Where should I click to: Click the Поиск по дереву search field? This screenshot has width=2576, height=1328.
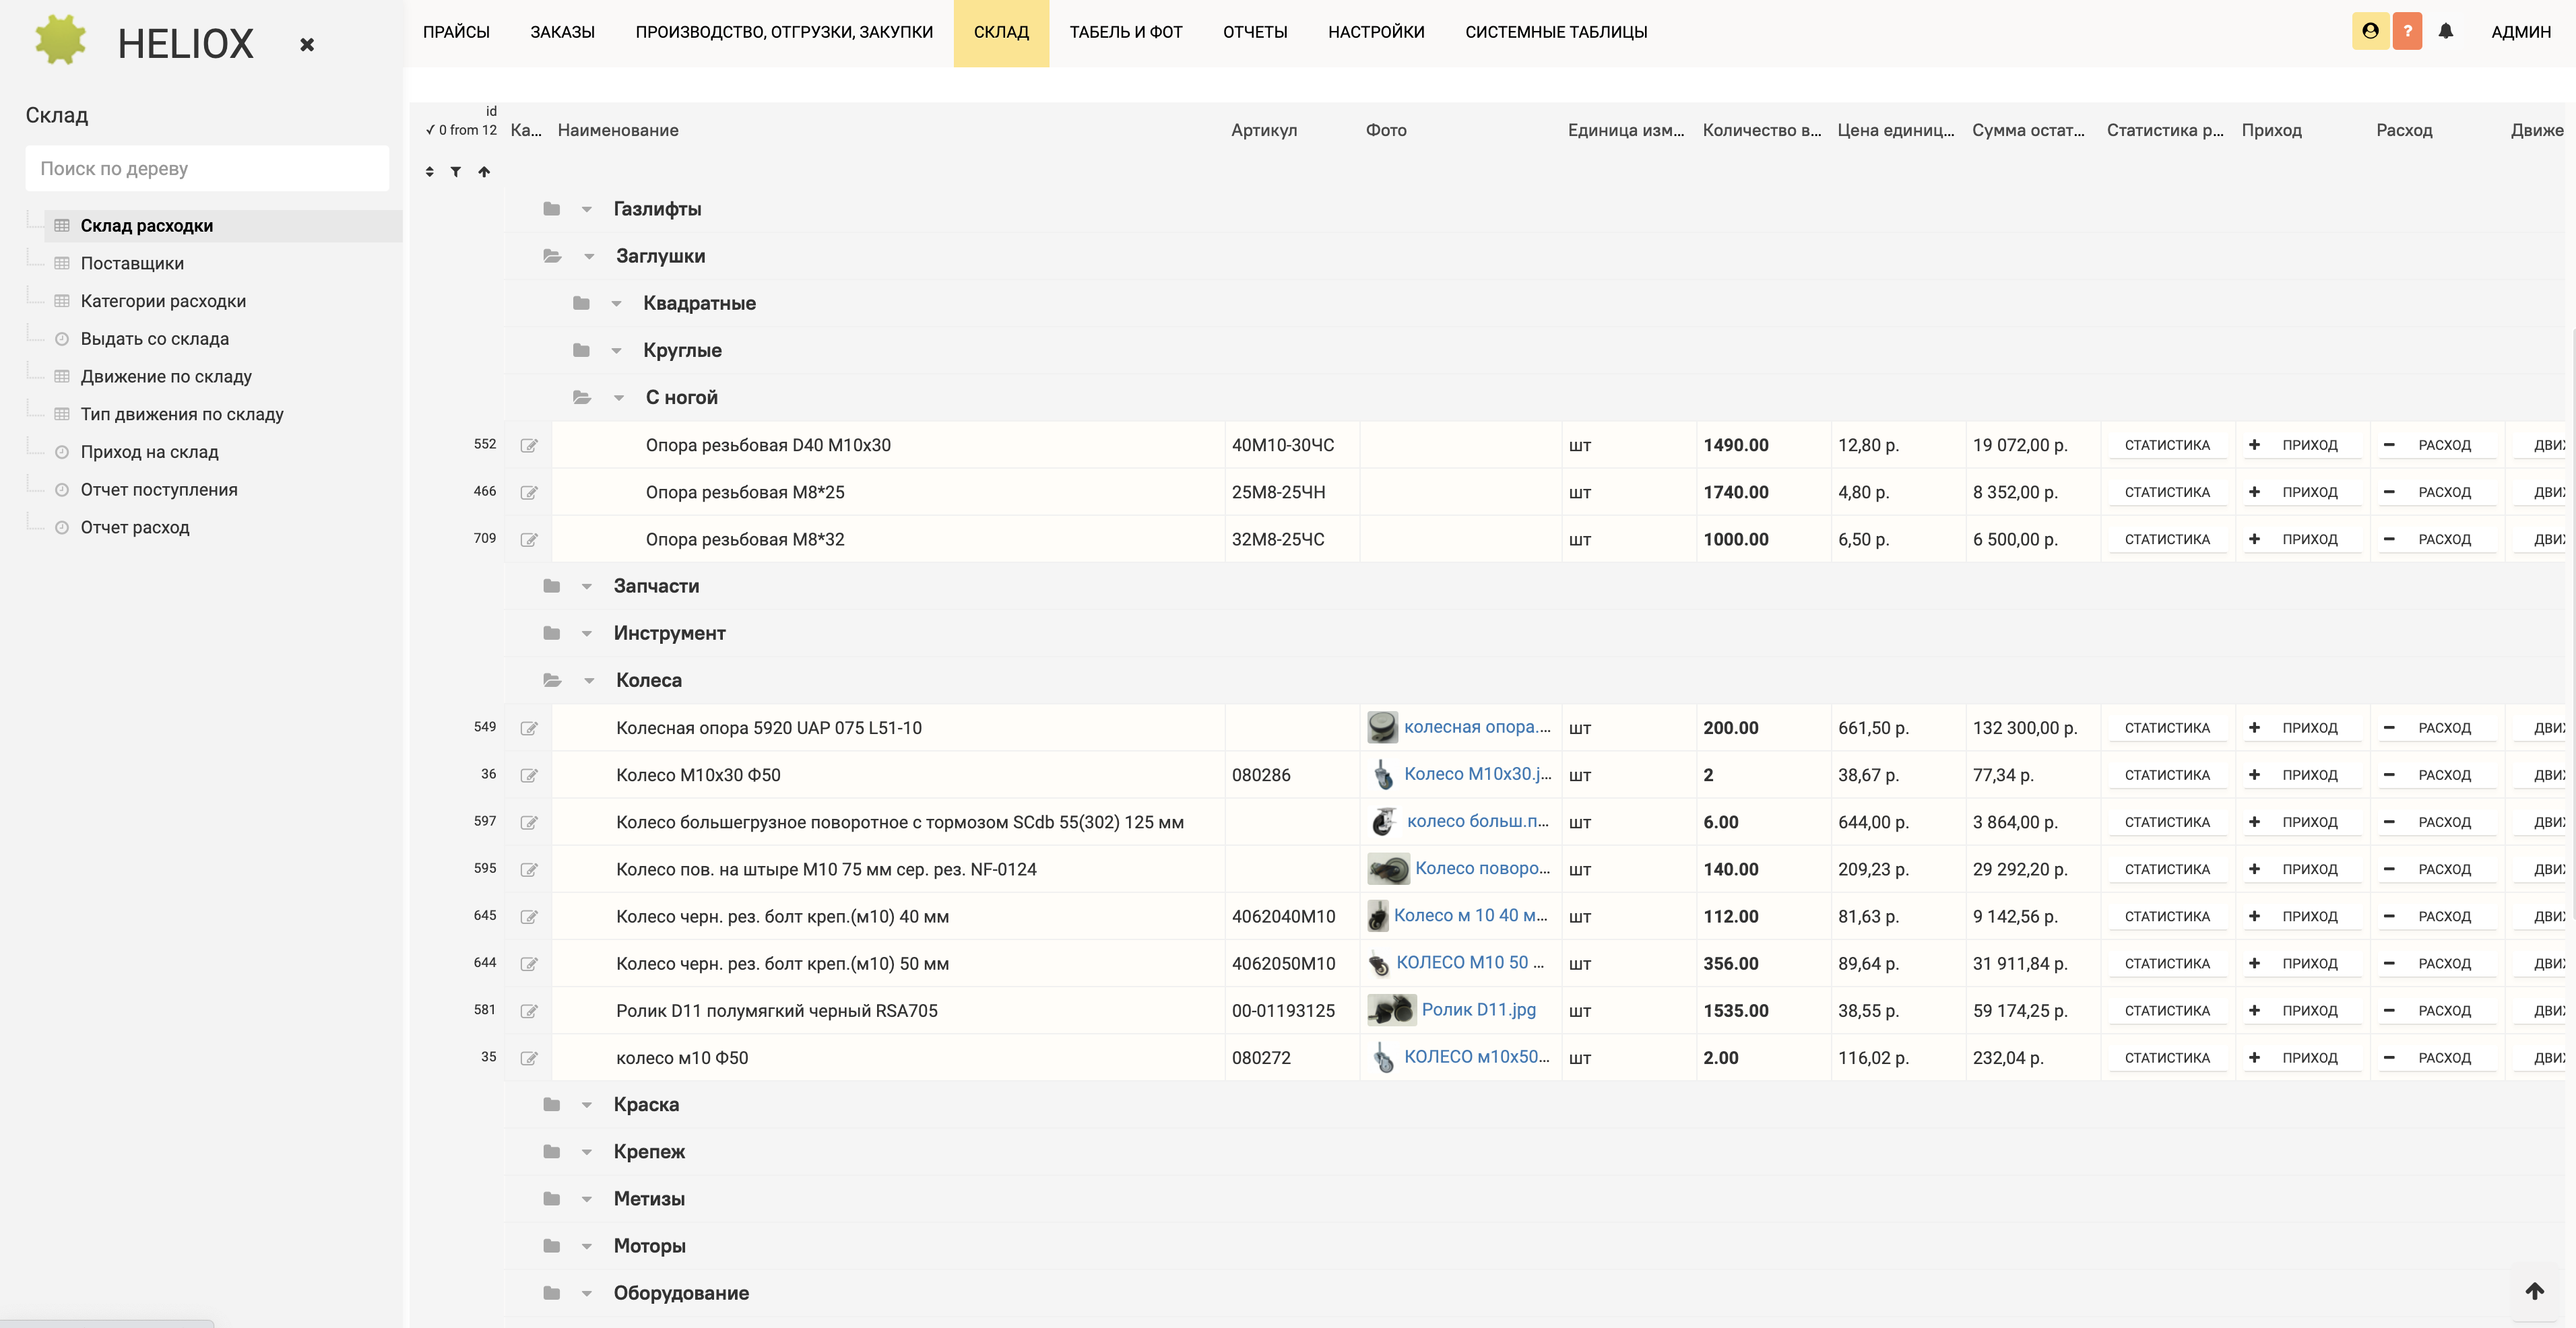[207, 169]
